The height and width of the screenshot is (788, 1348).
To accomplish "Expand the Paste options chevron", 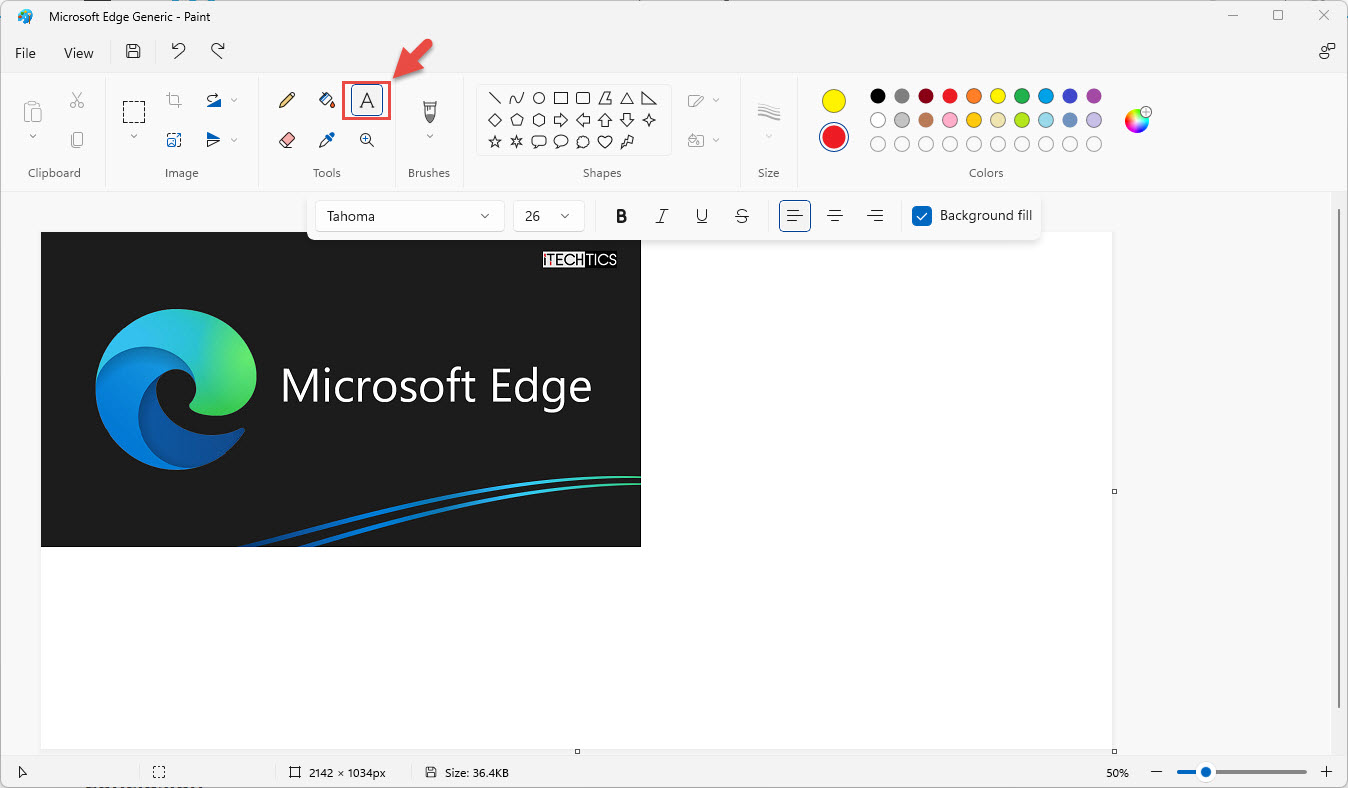I will (33, 137).
